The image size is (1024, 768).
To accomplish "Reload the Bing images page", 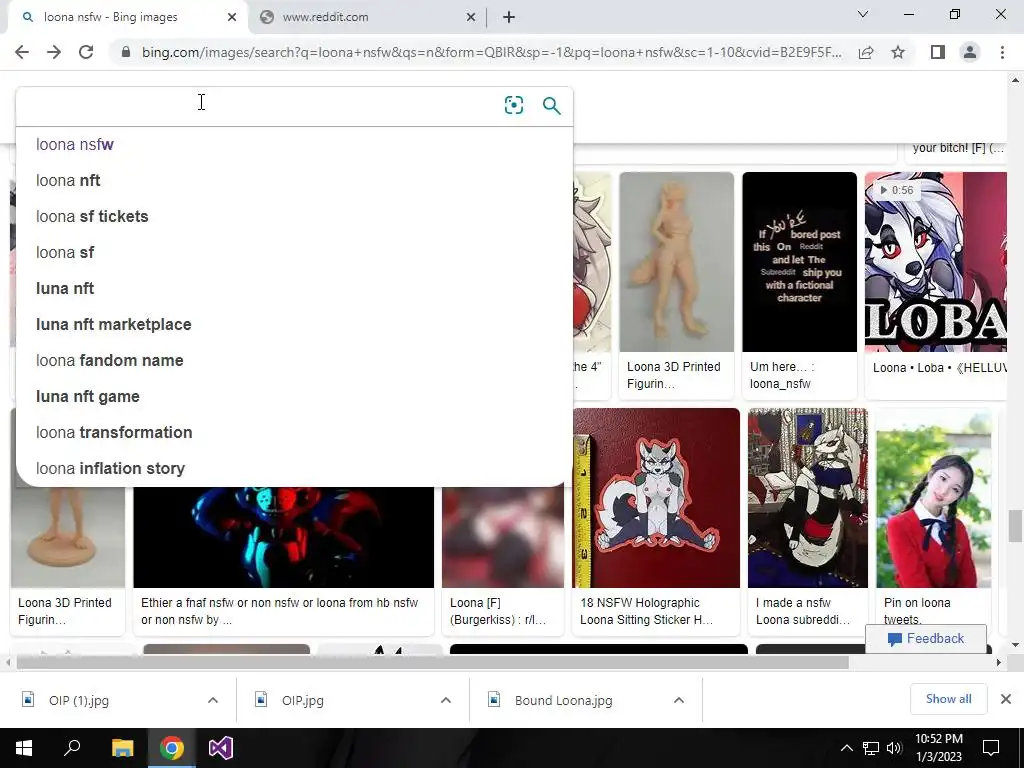I will click(x=86, y=52).
